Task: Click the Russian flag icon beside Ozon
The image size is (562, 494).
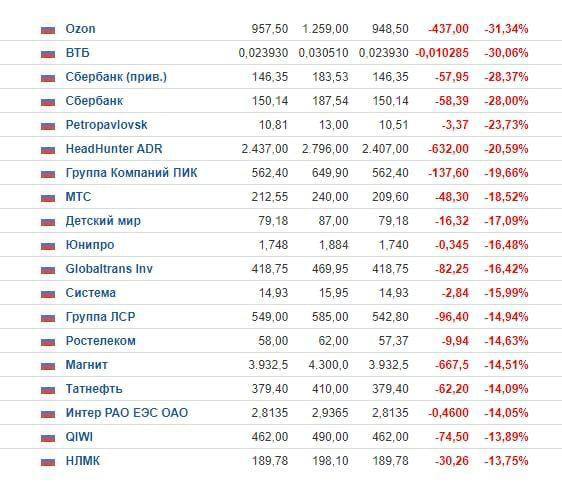Action: (x=48, y=30)
